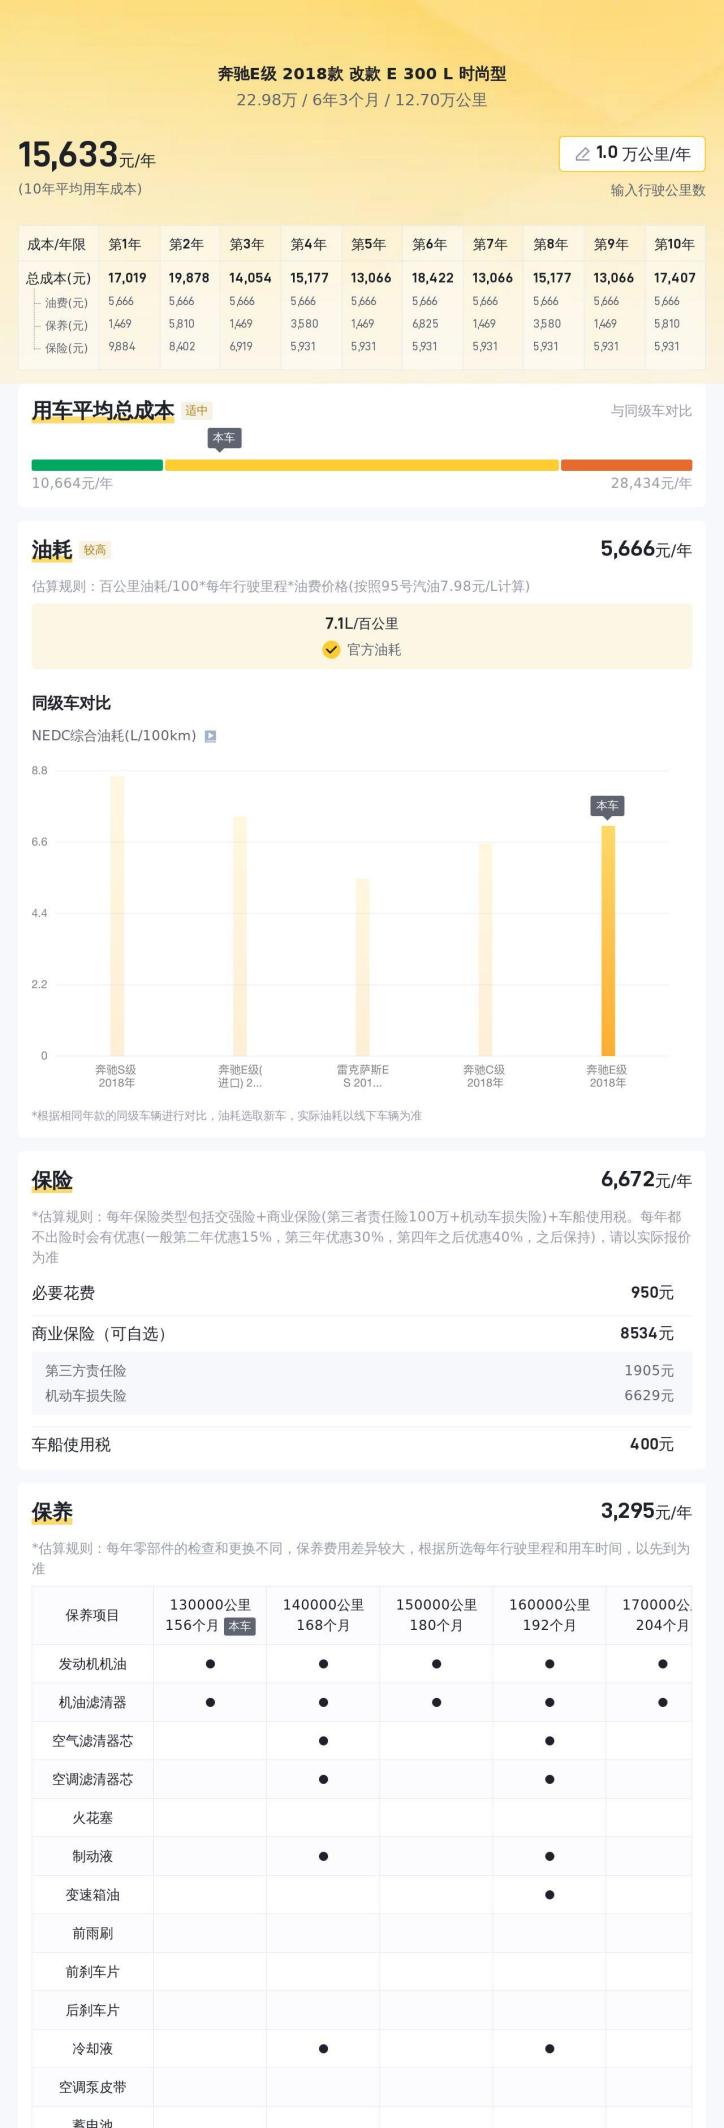
Task: Select the 第10年 column header
Action: (x=674, y=244)
